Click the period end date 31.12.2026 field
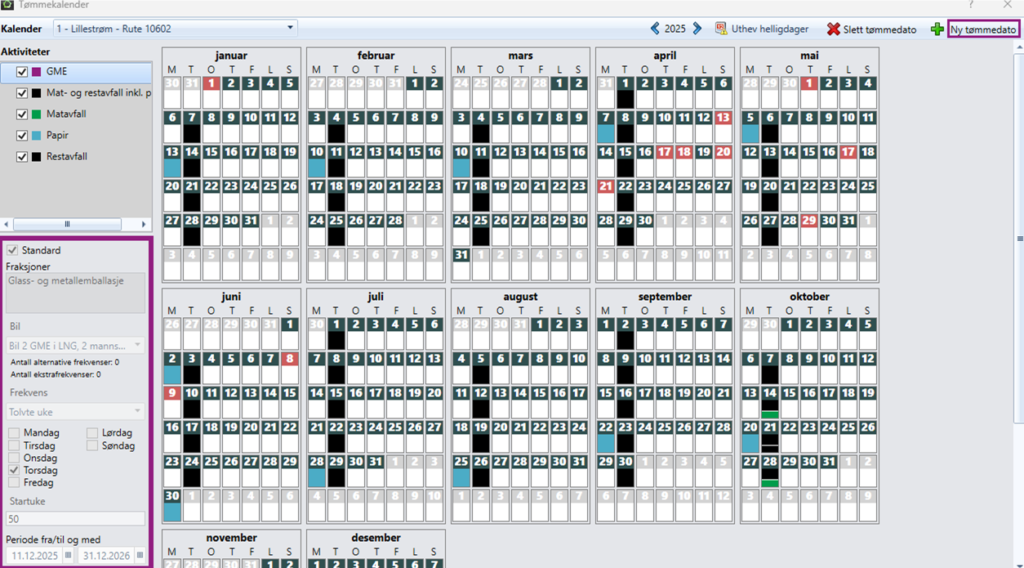The image size is (1024, 568). coord(106,556)
